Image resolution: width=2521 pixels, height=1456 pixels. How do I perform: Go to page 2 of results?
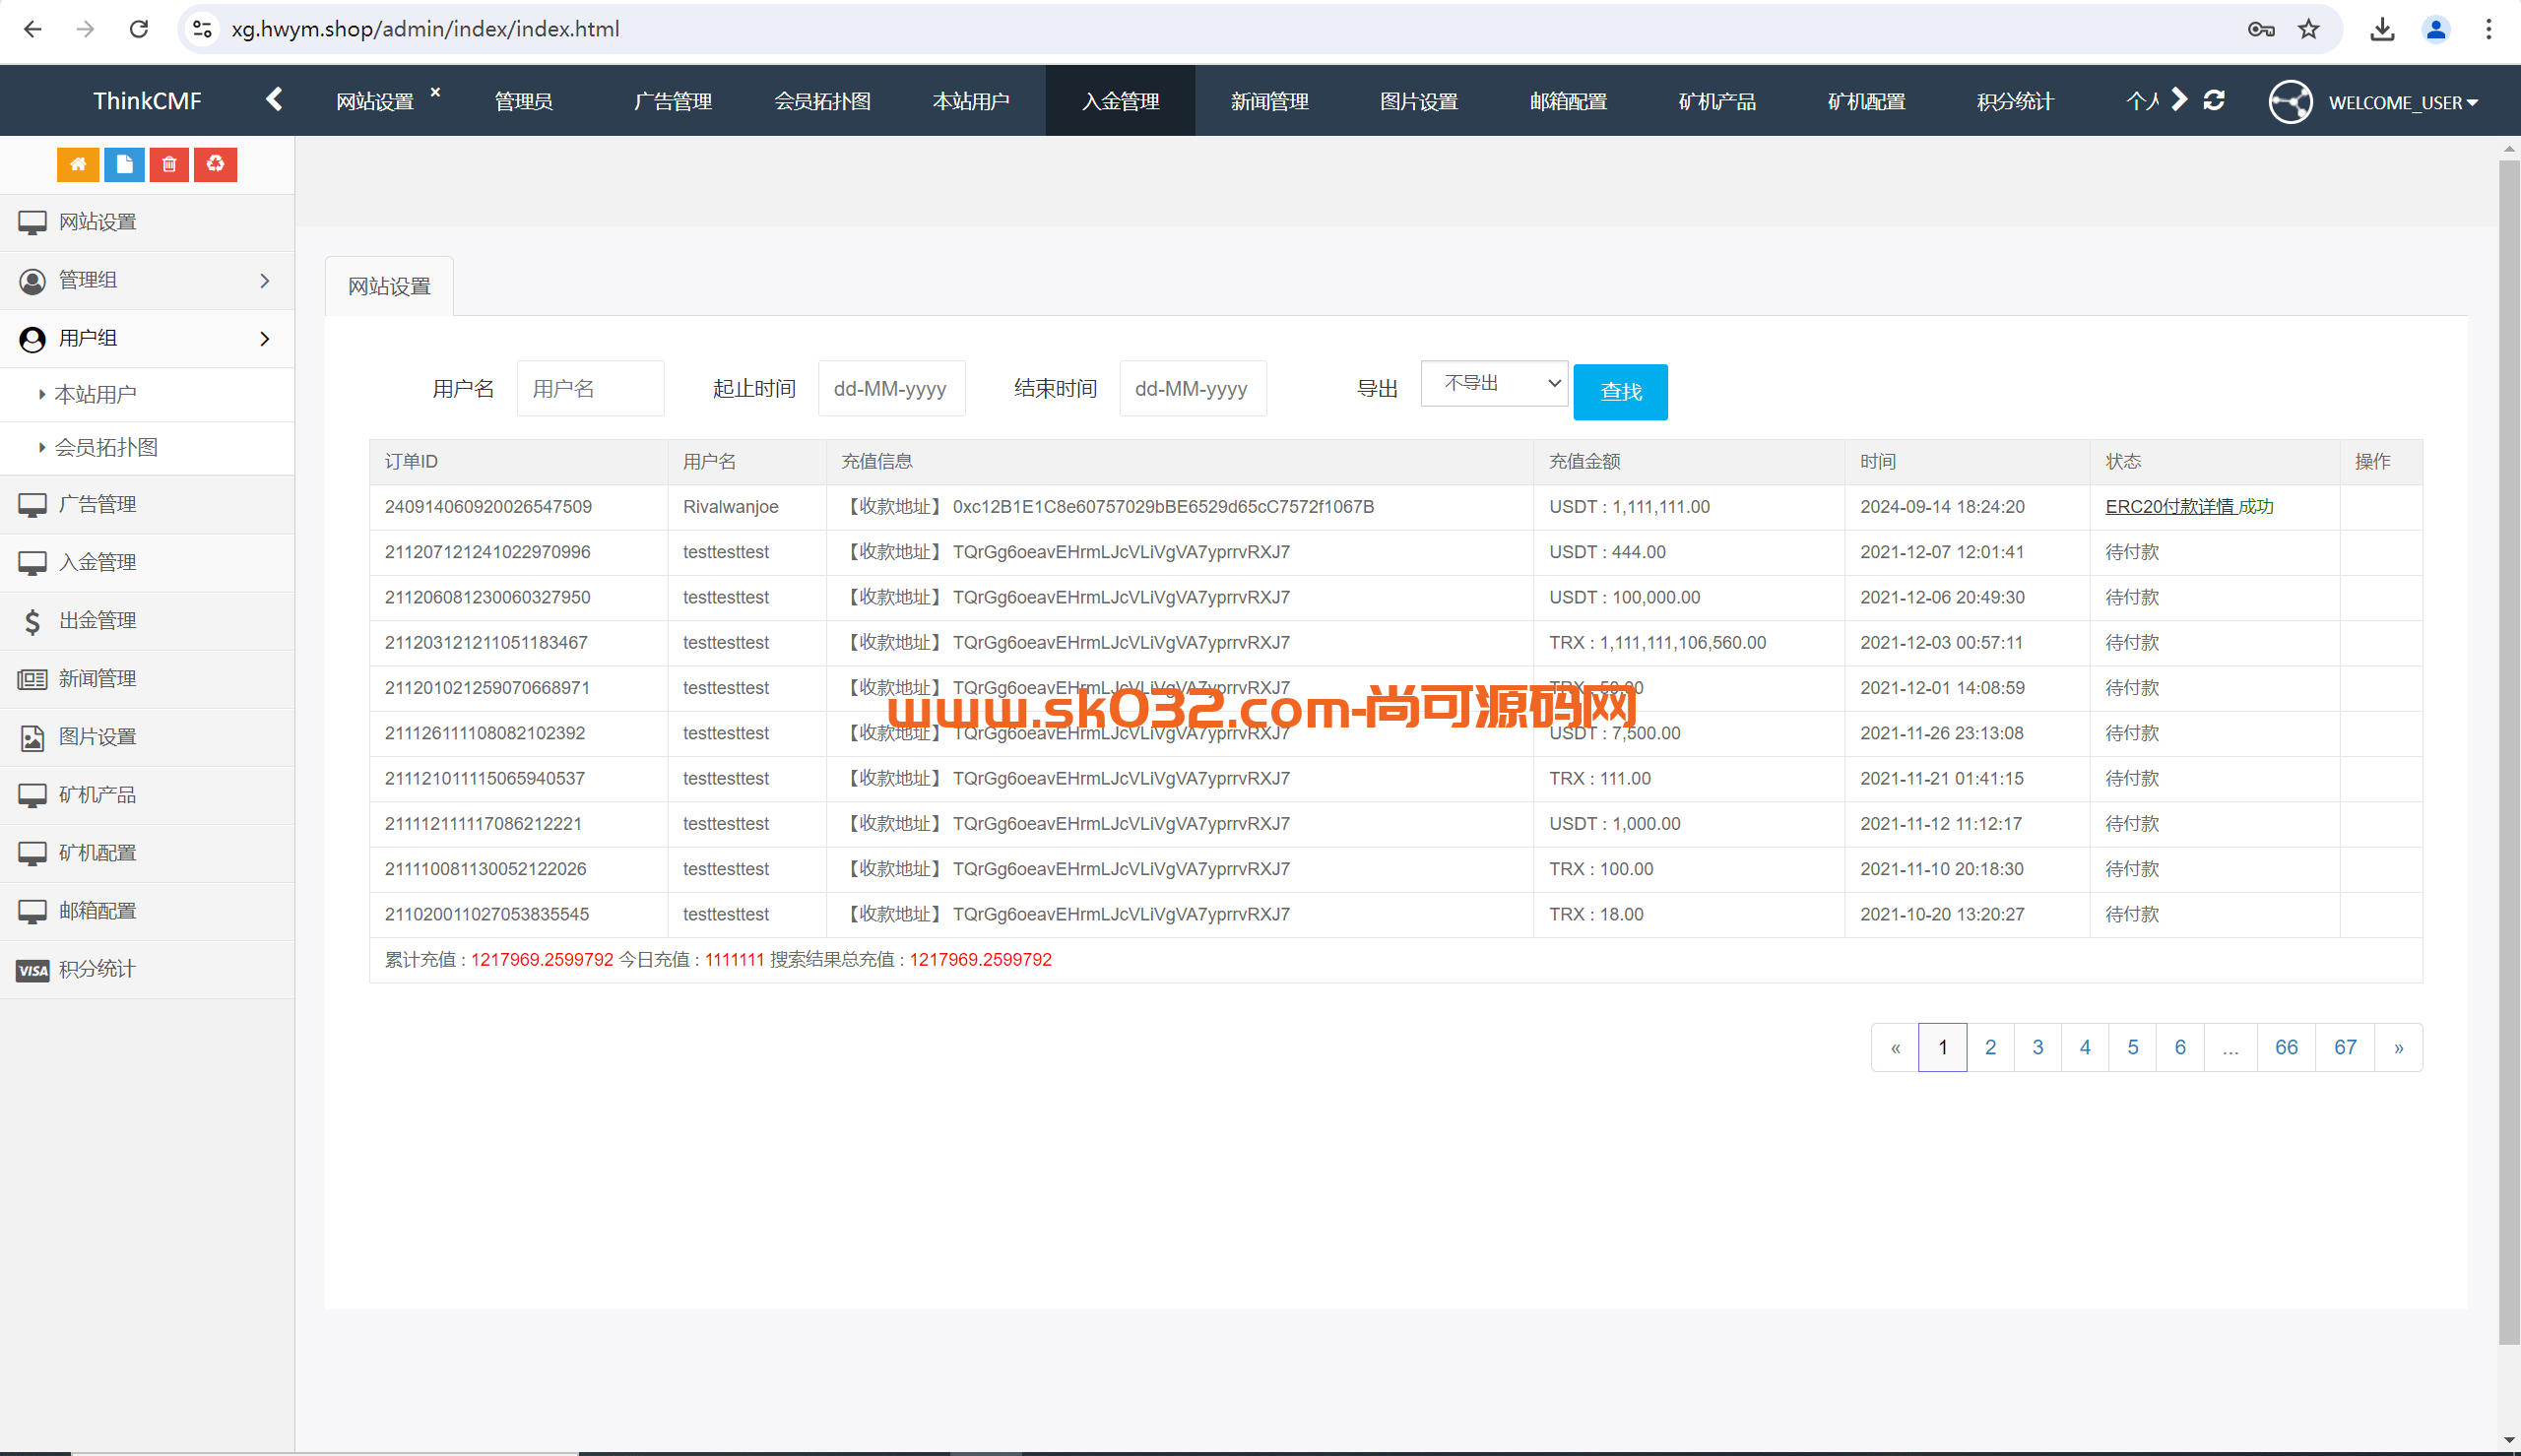click(x=1990, y=1047)
